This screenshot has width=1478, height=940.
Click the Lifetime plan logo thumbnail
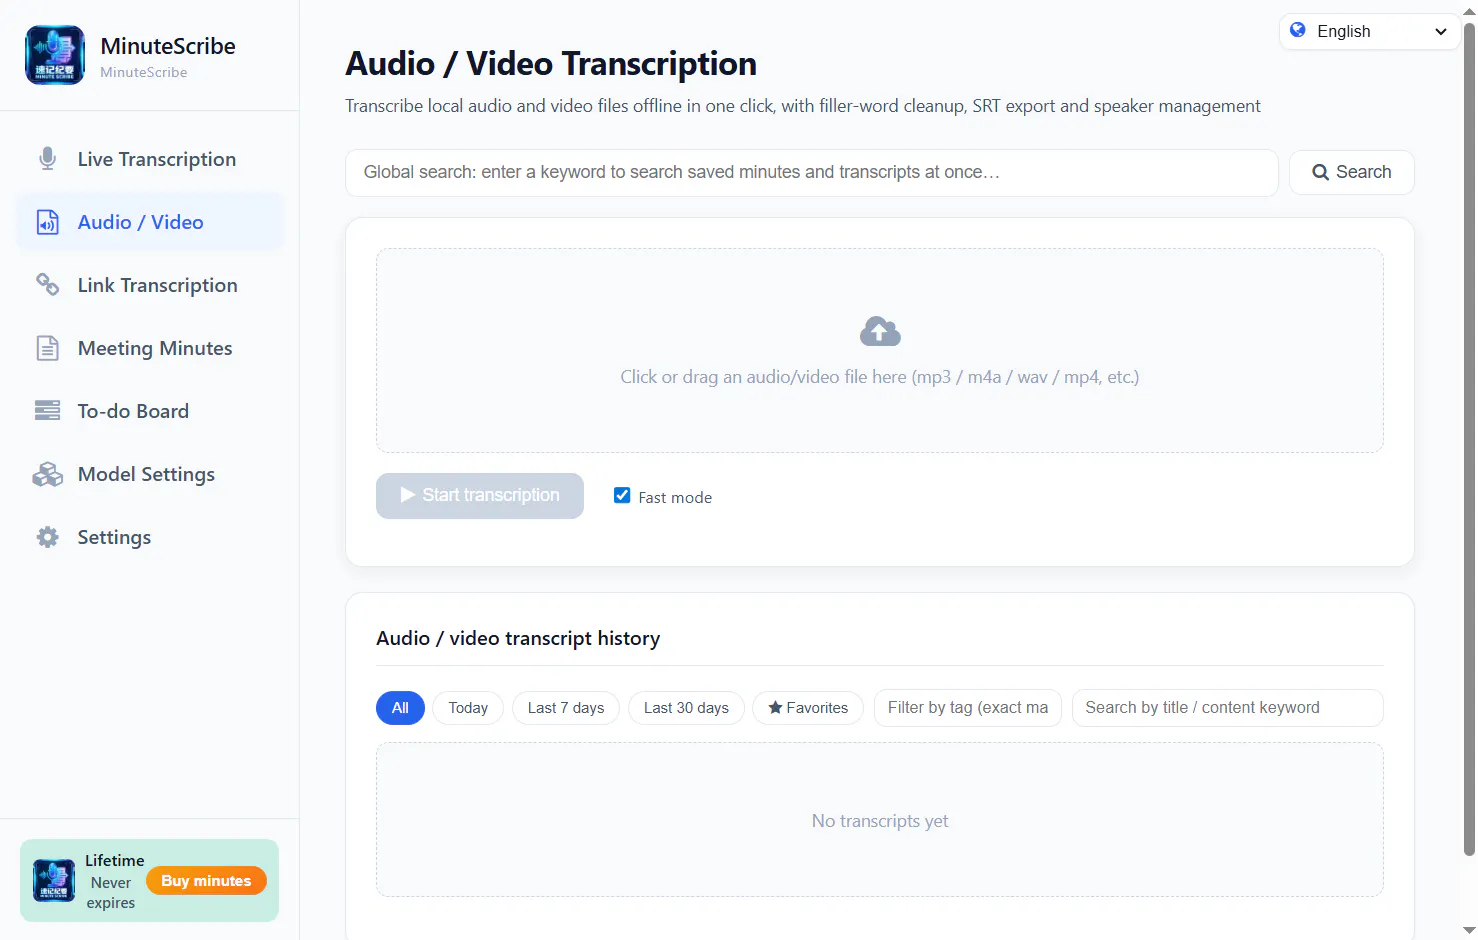coord(54,881)
